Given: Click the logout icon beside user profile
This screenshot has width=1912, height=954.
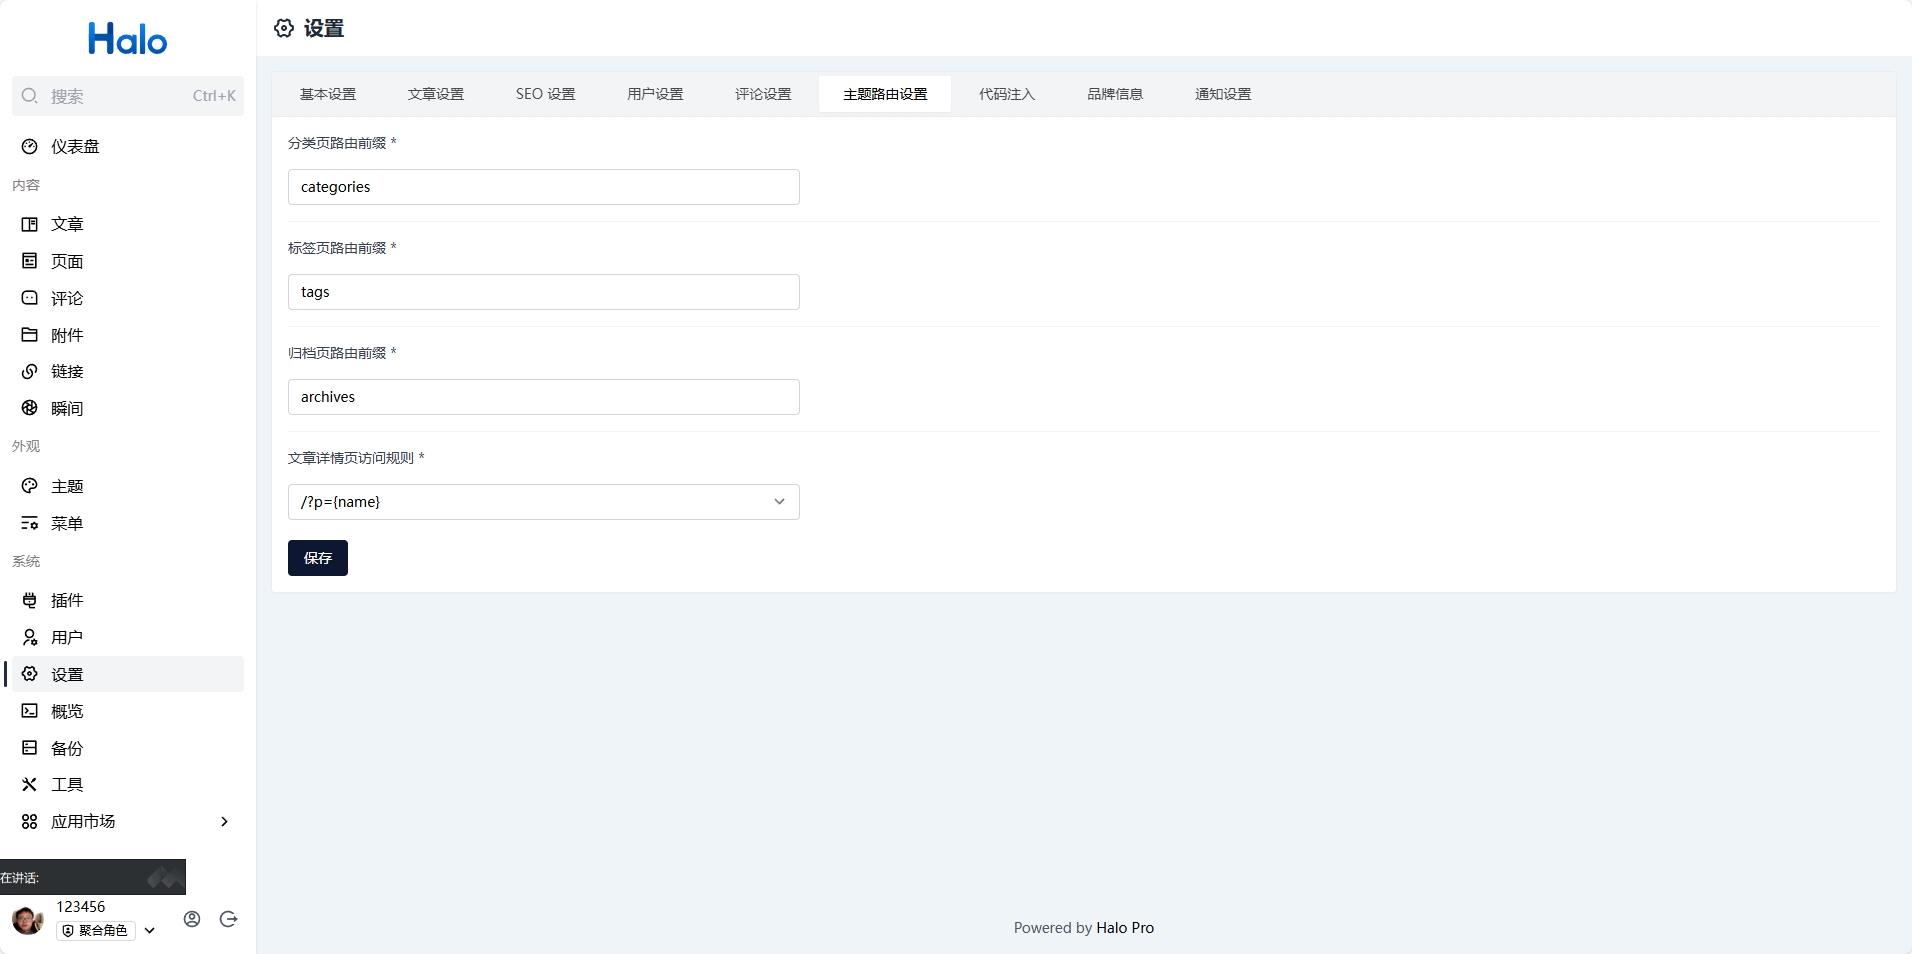Looking at the screenshot, I should [228, 919].
